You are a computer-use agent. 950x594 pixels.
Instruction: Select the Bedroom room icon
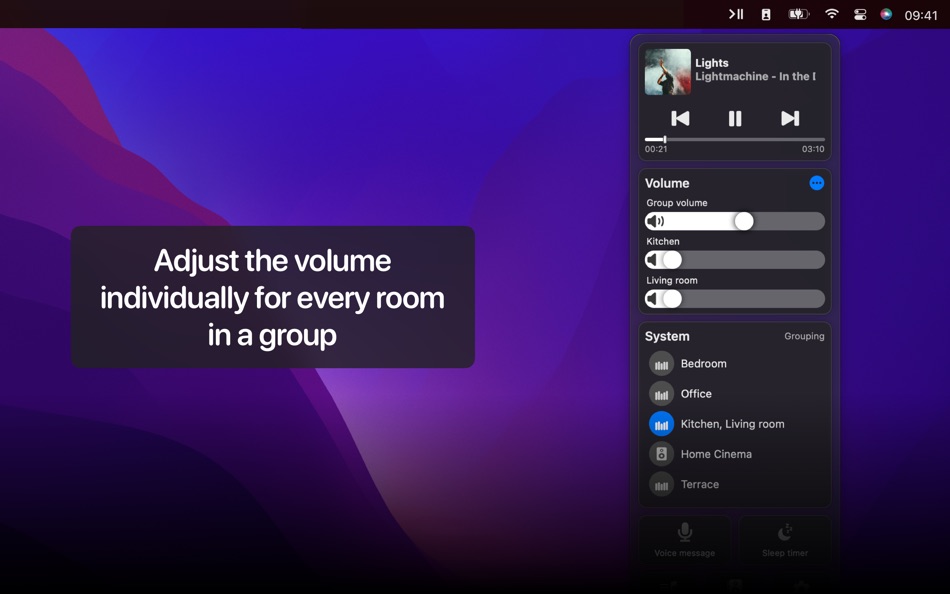662,364
